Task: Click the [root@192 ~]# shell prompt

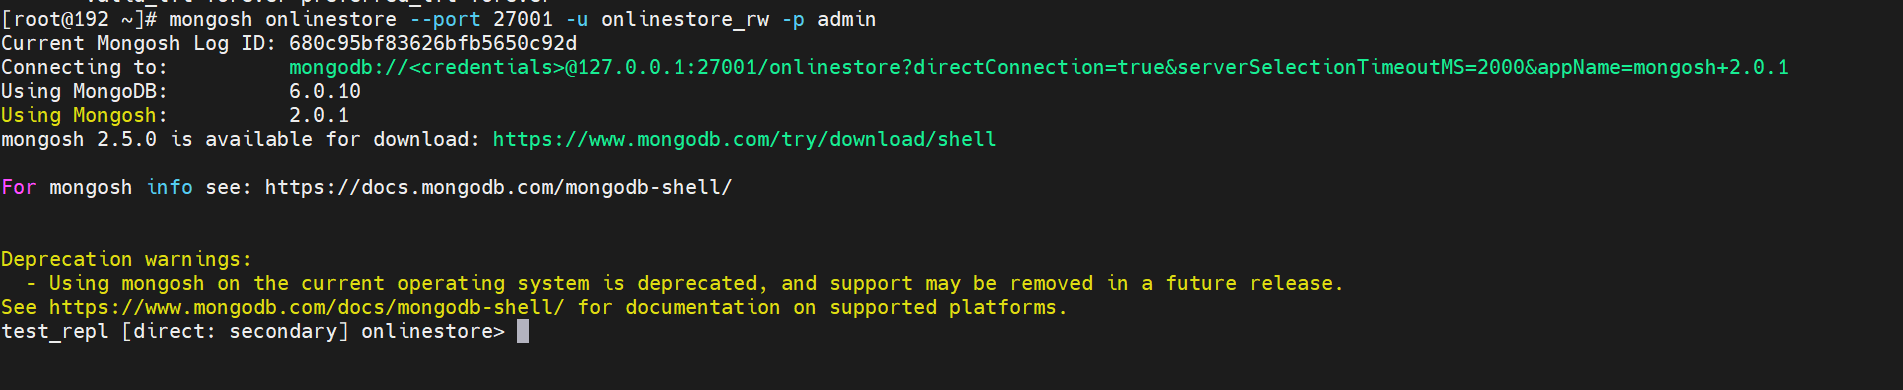Action: pos(78,19)
